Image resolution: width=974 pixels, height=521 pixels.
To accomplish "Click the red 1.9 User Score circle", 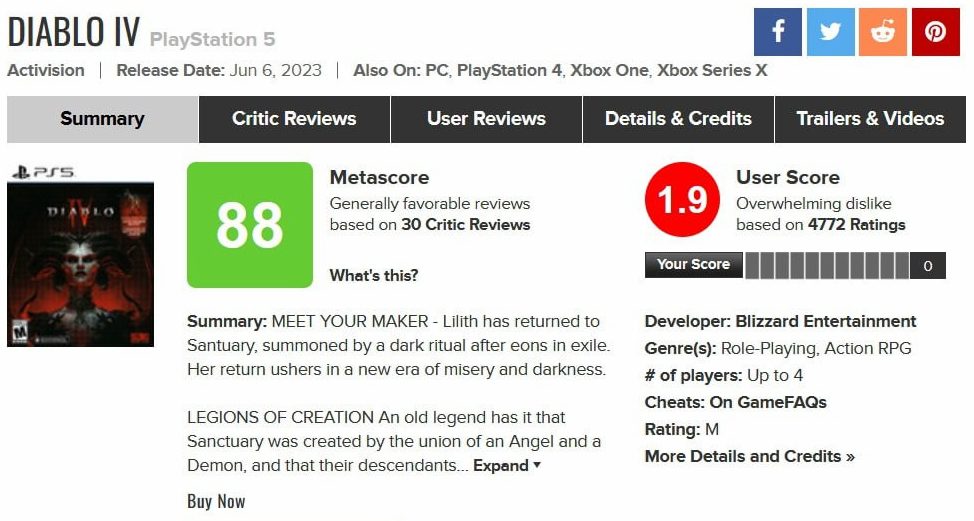I will (683, 199).
